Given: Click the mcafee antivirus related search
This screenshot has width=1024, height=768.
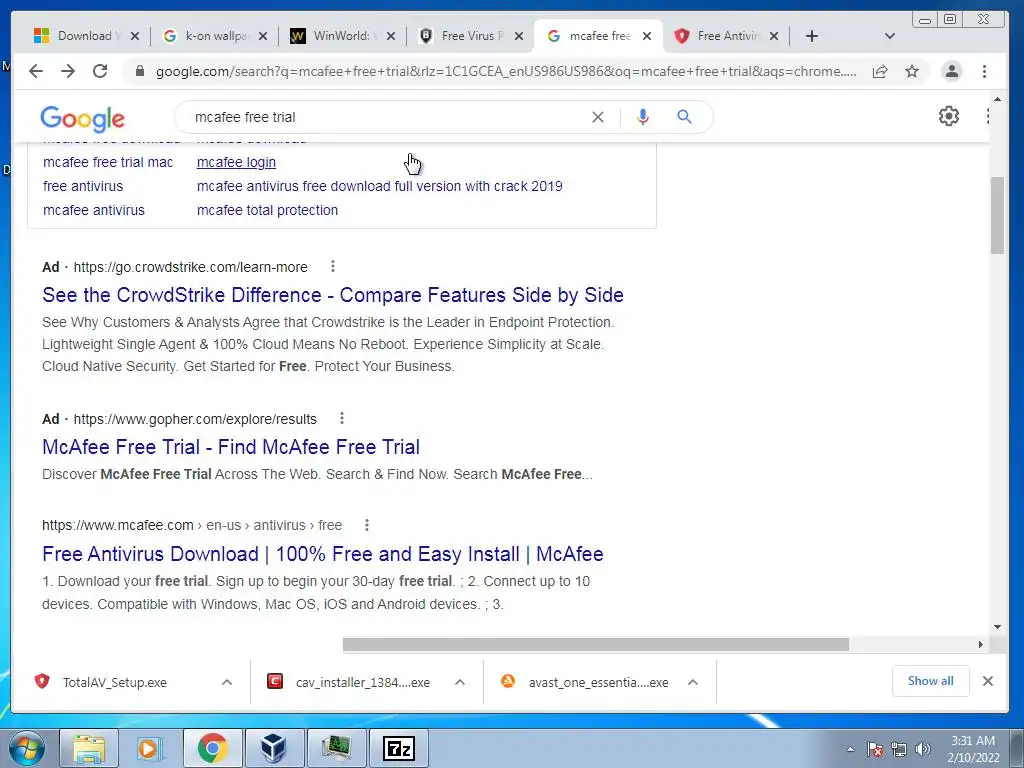Looking at the screenshot, I should click(93, 210).
